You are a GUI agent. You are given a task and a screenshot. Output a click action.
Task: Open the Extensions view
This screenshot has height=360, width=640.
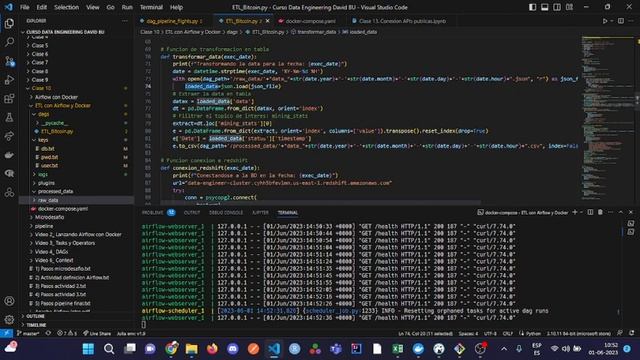9,99
